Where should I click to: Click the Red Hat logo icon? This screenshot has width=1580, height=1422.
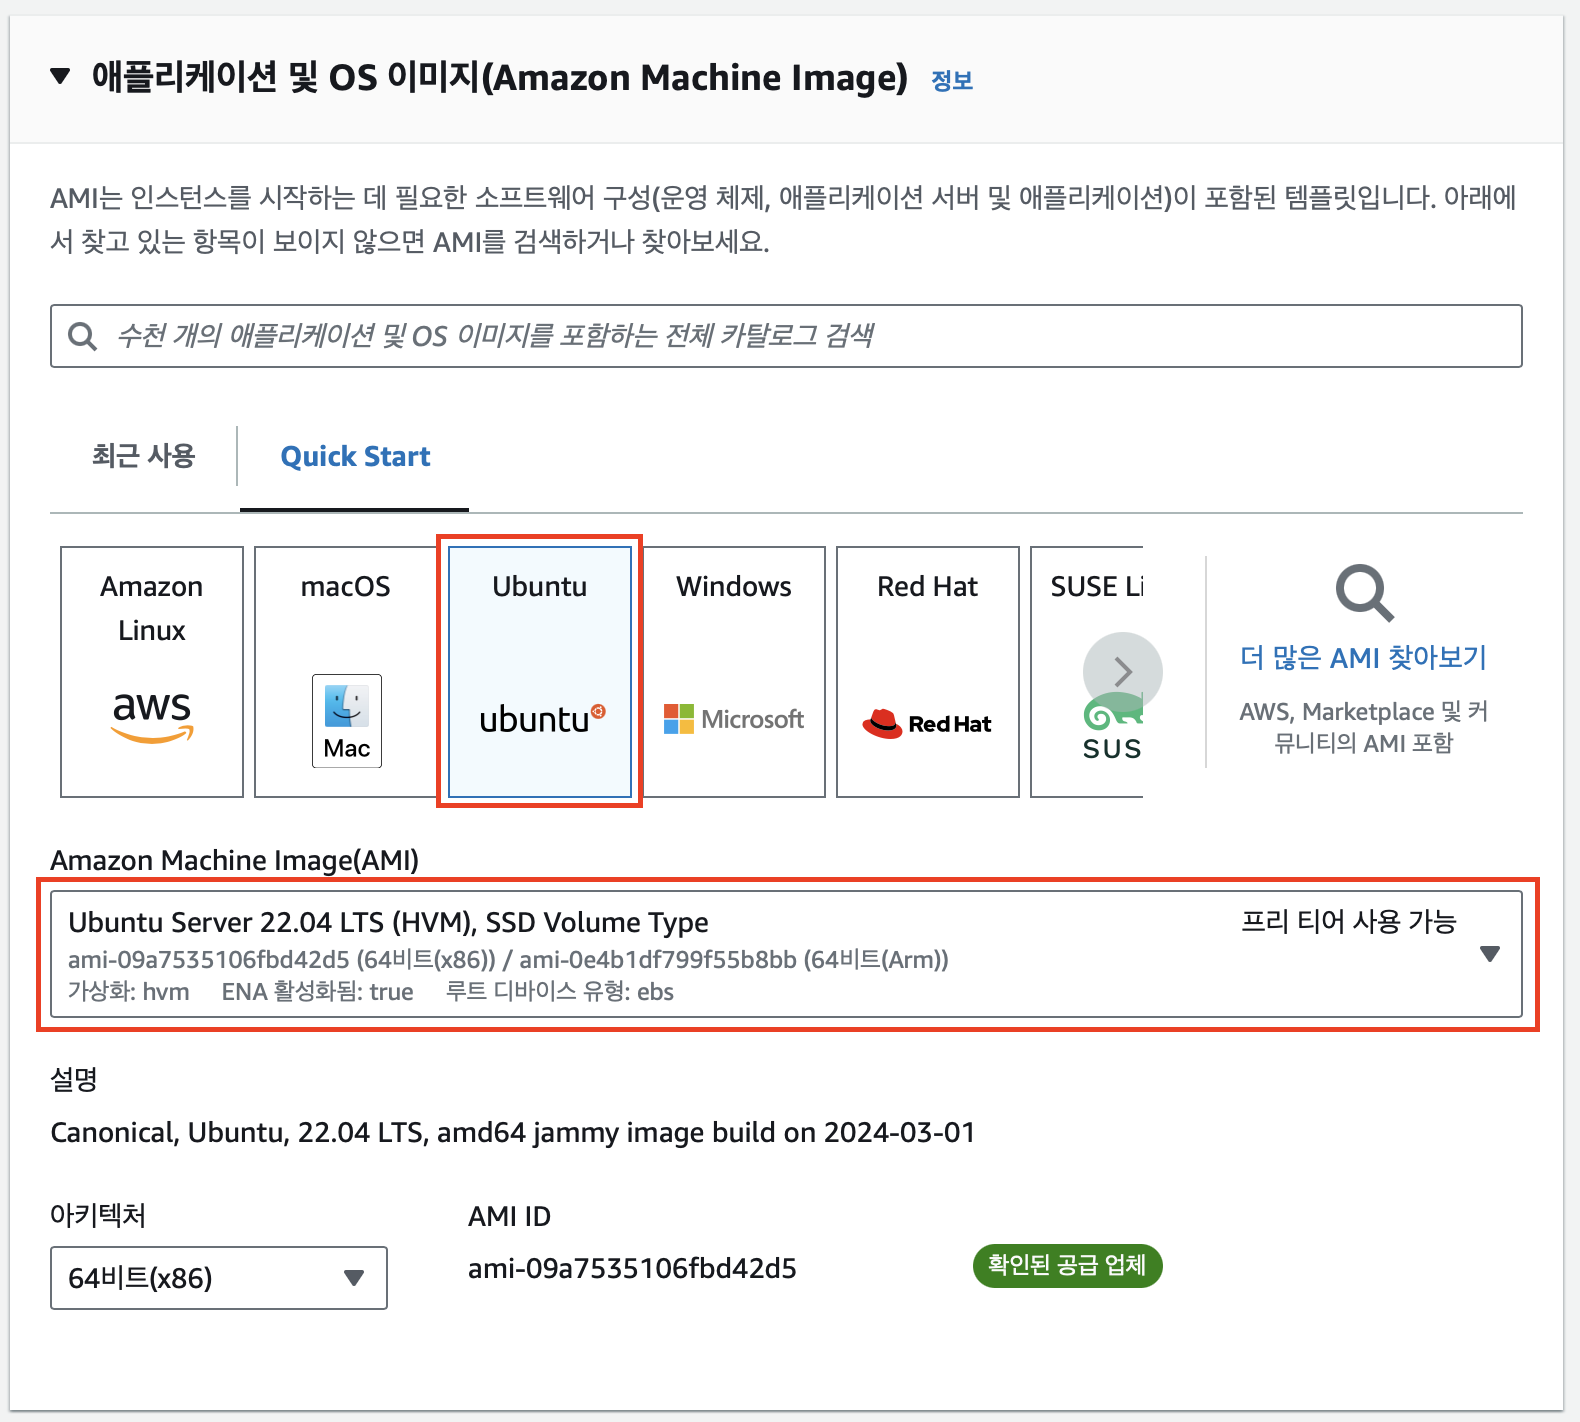point(927,723)
